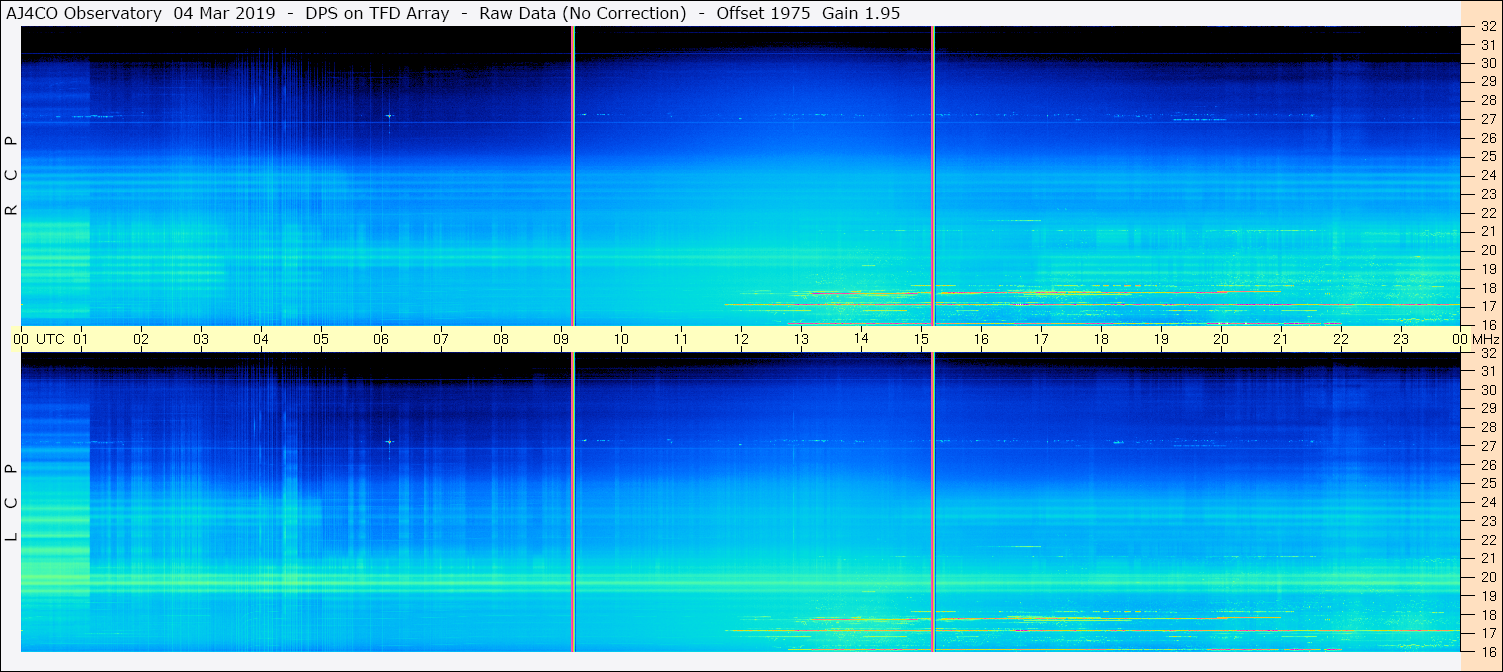The height and width of the screenshot is (672, 1503).
Task: Click the 32 MHz tick of RCP panel
Action: pos(1487,27)
